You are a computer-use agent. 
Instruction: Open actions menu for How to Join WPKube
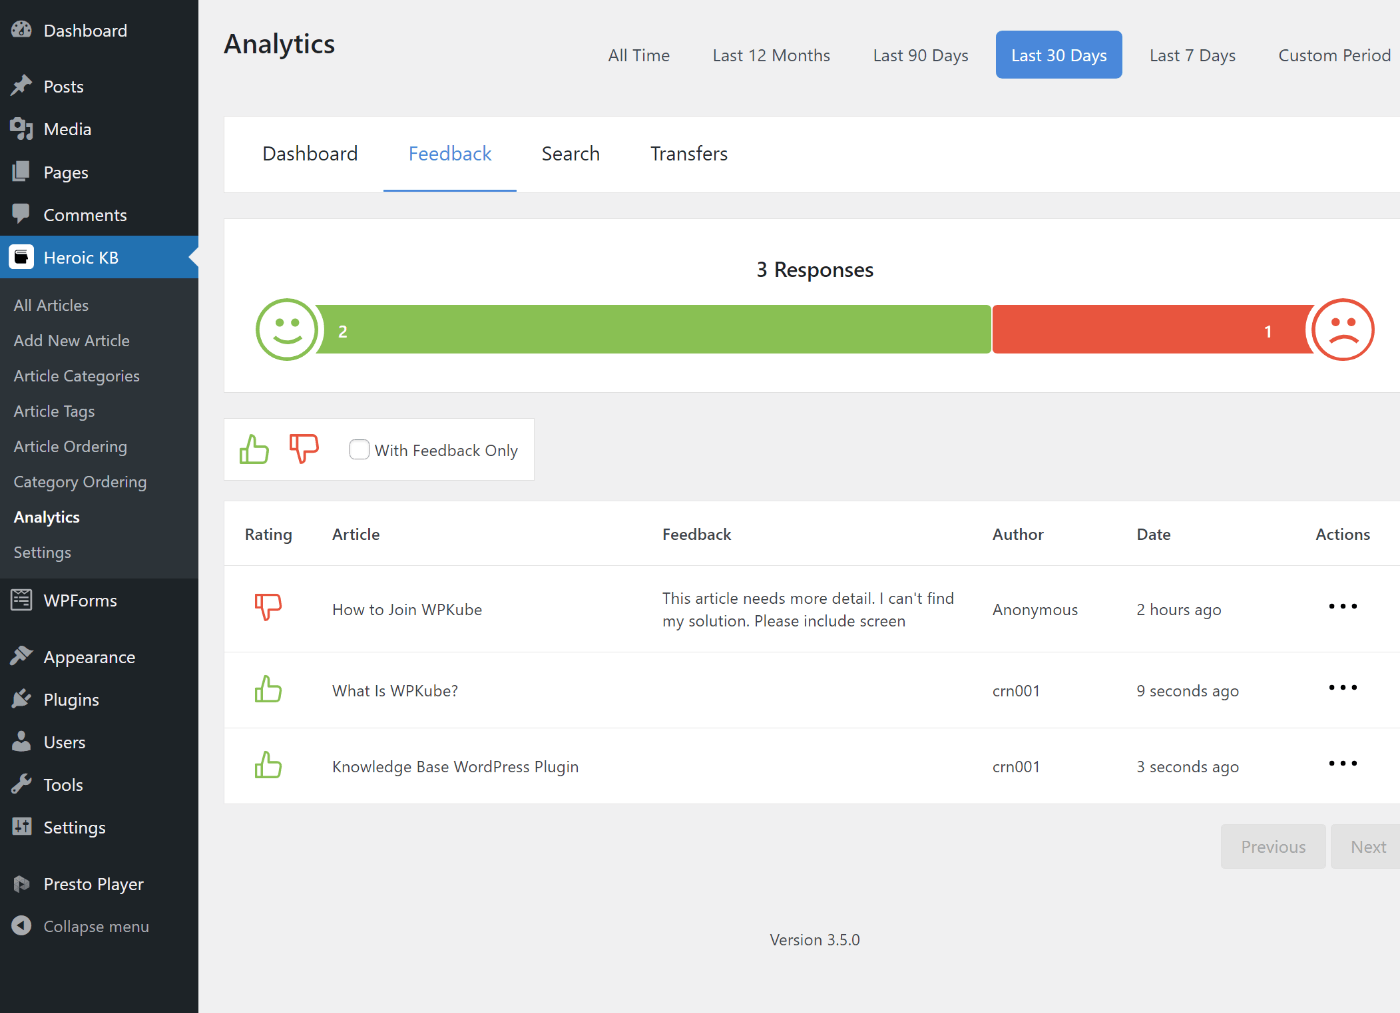tap(1343, 606)
